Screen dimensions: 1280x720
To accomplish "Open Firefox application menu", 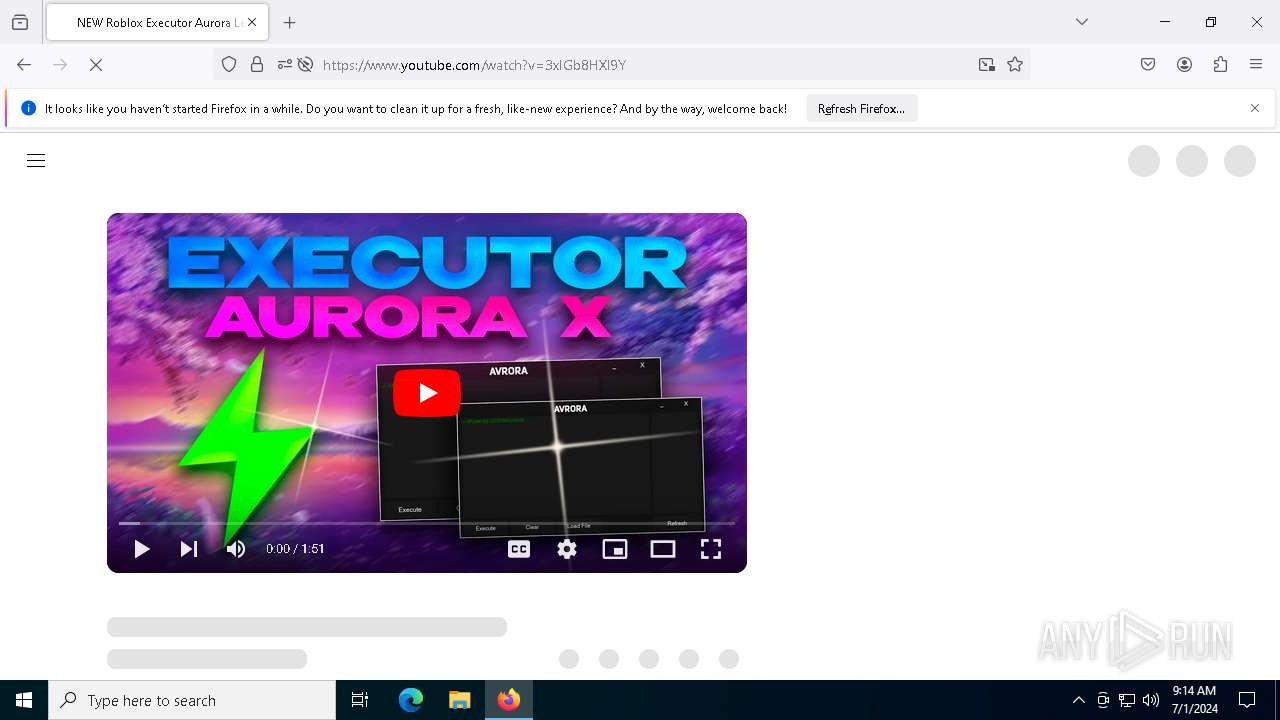I will pos(1256,65).
